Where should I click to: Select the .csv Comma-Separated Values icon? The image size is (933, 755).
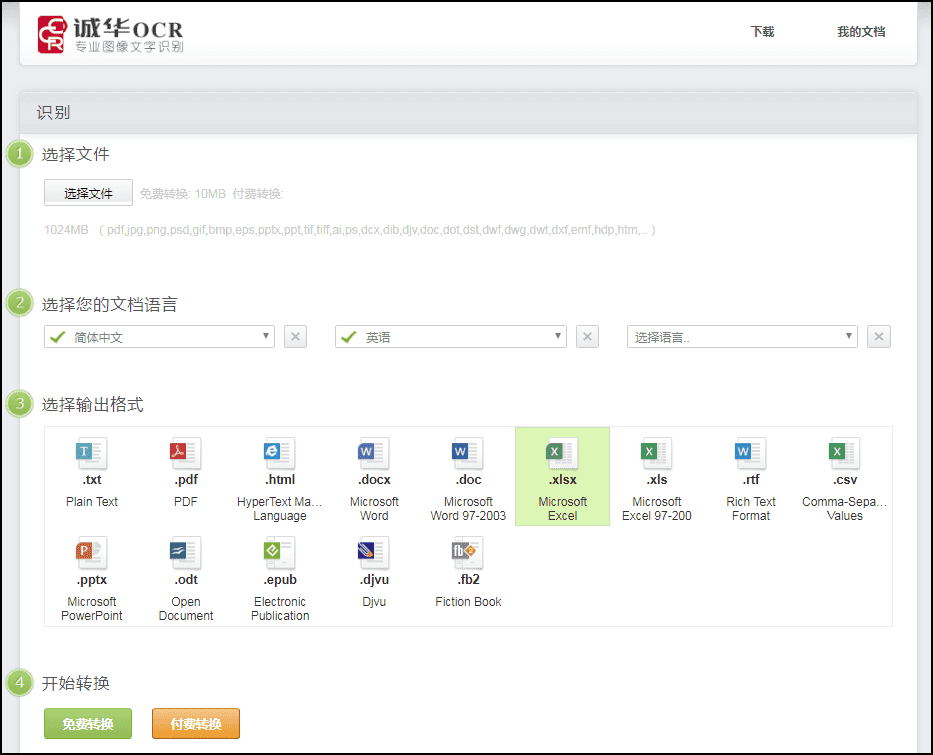844,453
